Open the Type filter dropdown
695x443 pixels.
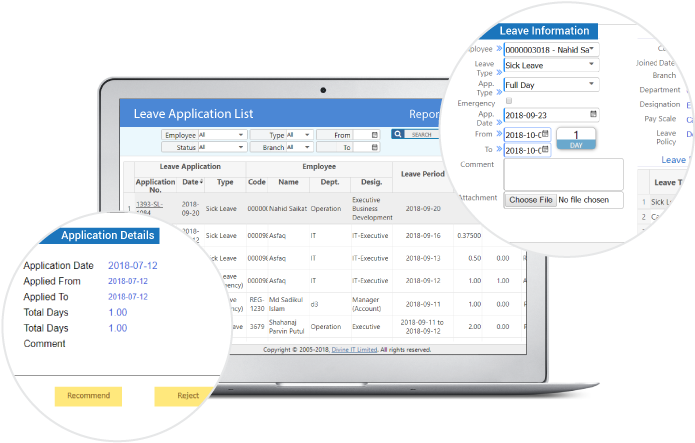click(300, 135)
